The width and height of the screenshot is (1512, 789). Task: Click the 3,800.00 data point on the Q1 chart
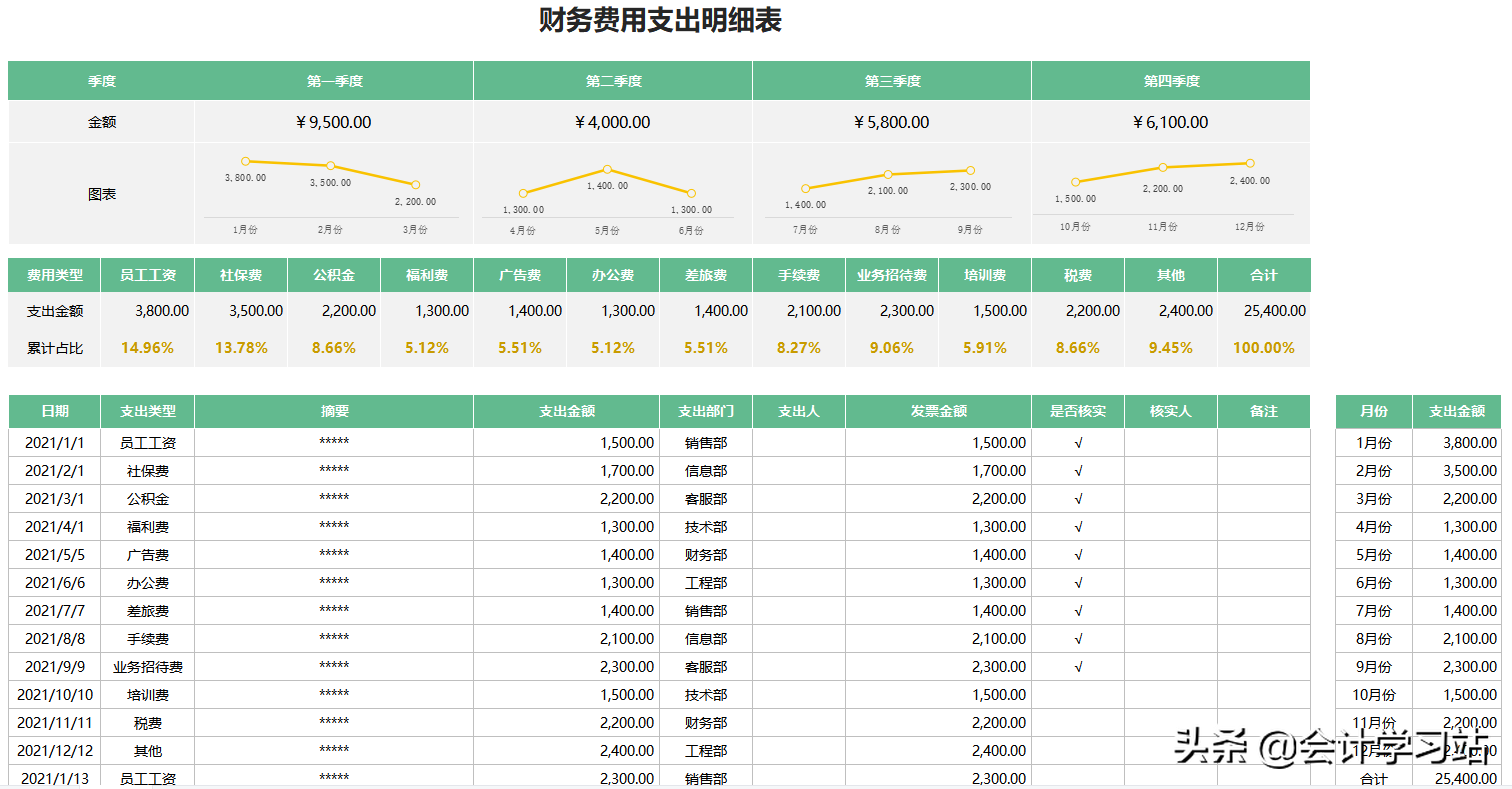(x=245, y=159)
